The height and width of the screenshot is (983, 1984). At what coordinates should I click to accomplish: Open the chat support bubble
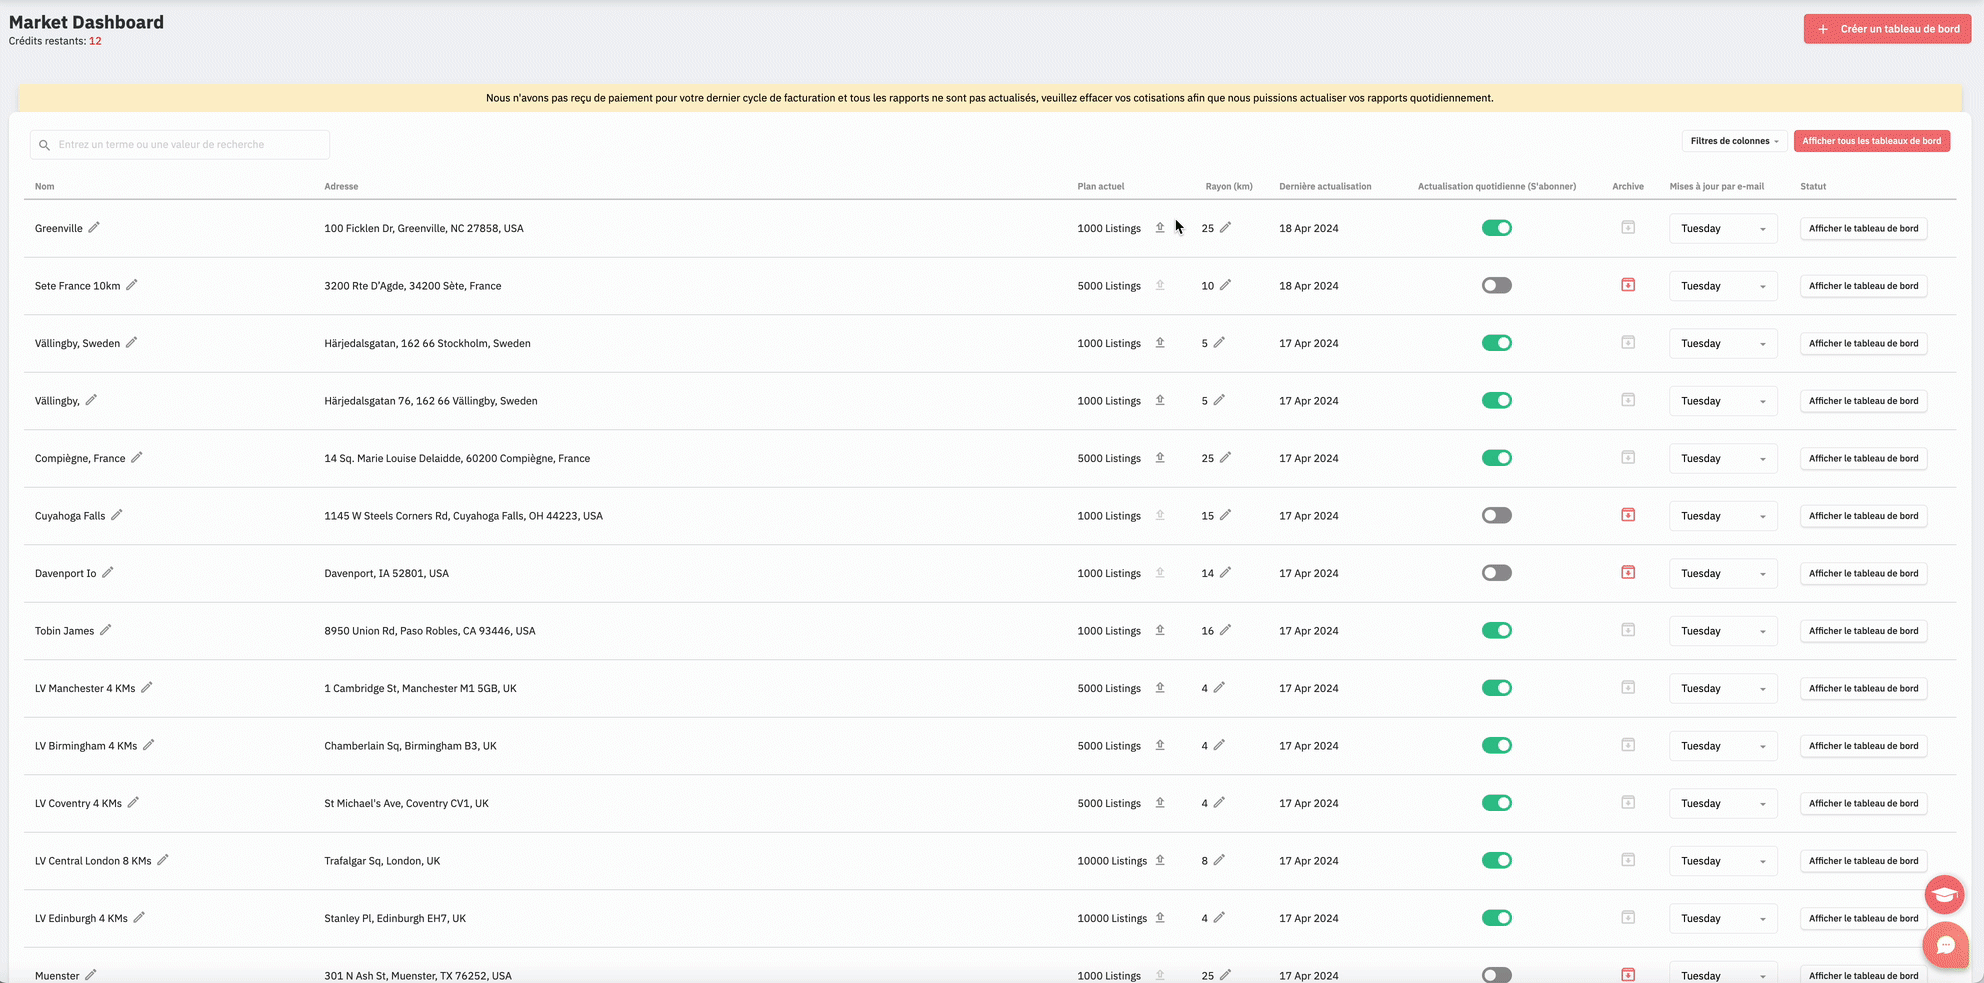point(1945,944)
